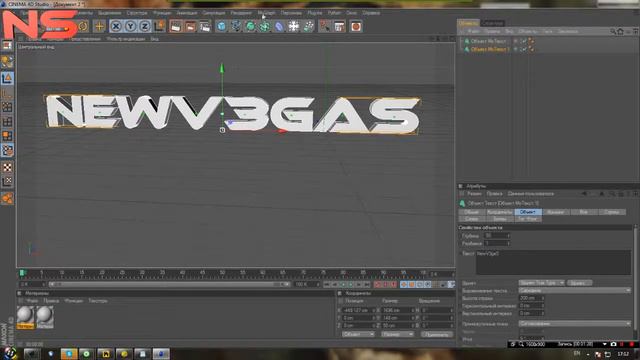Open the text alignment dropdown
Screen dimensions: 640x360
tap(575, 291)
